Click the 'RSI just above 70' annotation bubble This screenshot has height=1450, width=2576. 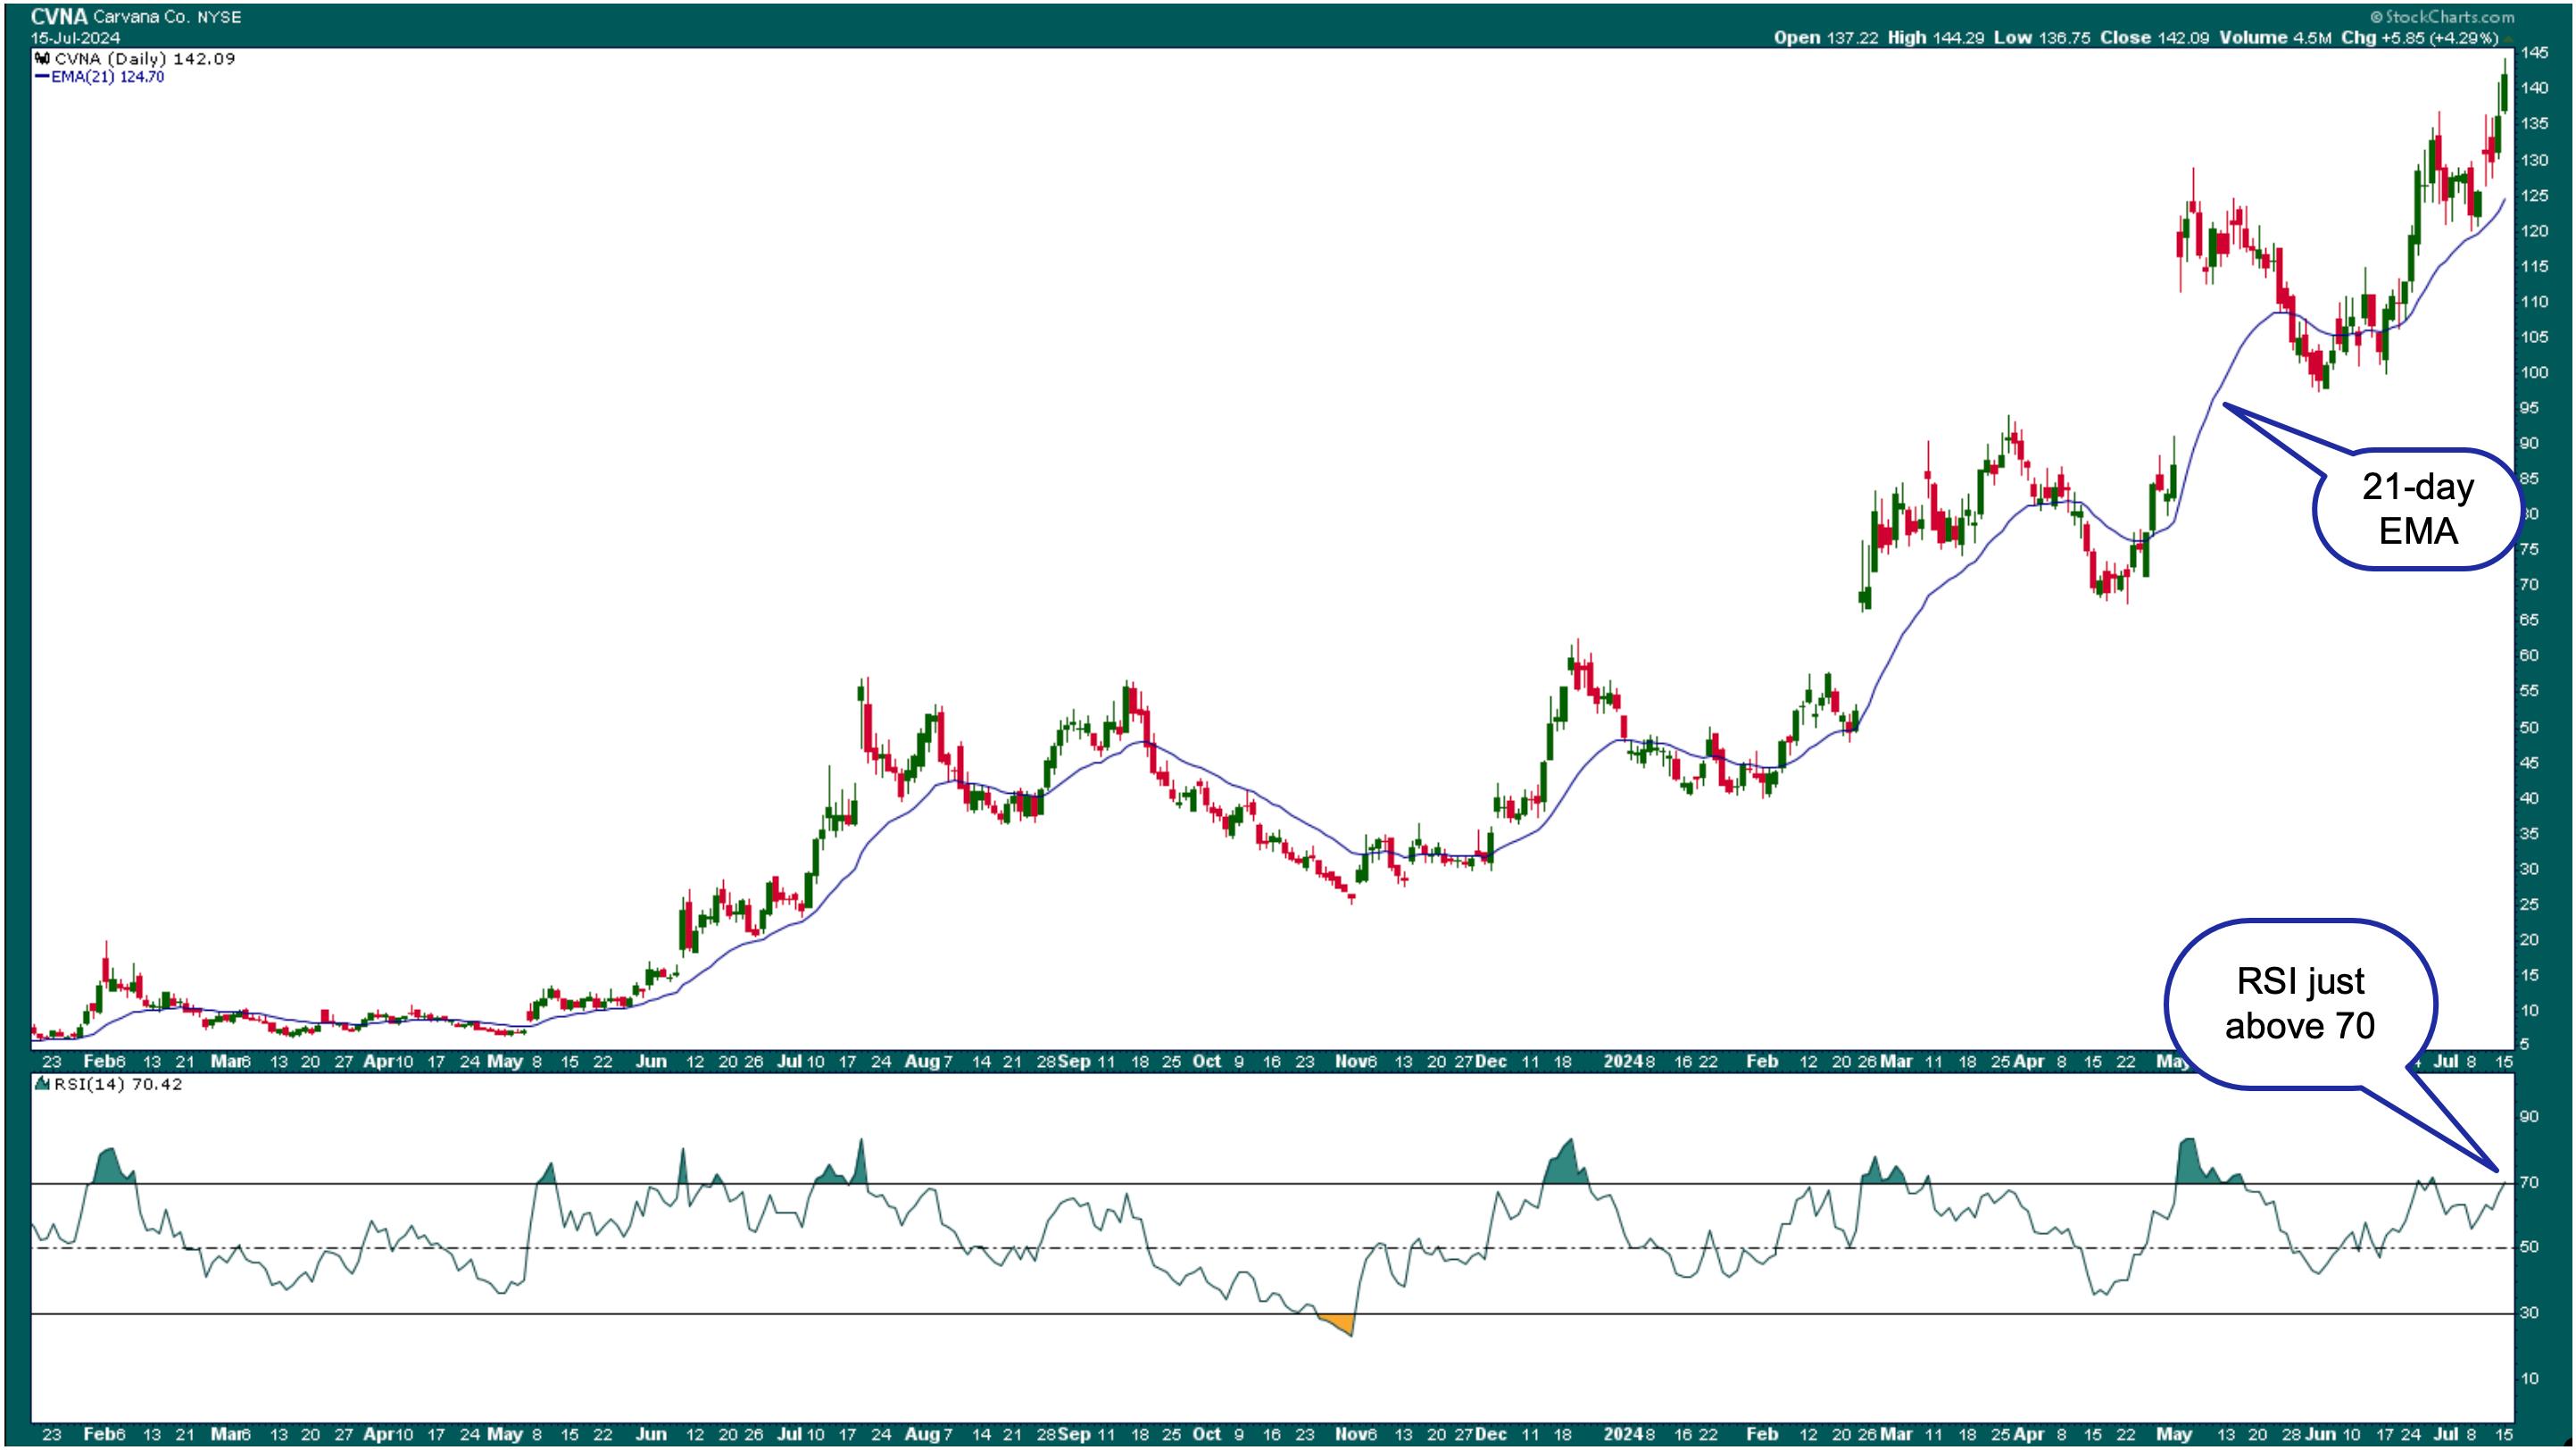pos(2300,1003)
